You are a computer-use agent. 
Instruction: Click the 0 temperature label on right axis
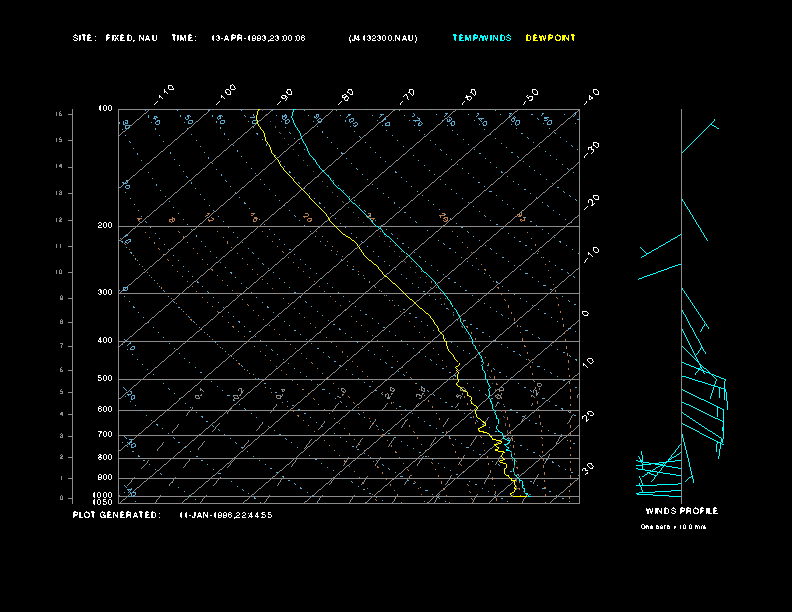point(586,313)
